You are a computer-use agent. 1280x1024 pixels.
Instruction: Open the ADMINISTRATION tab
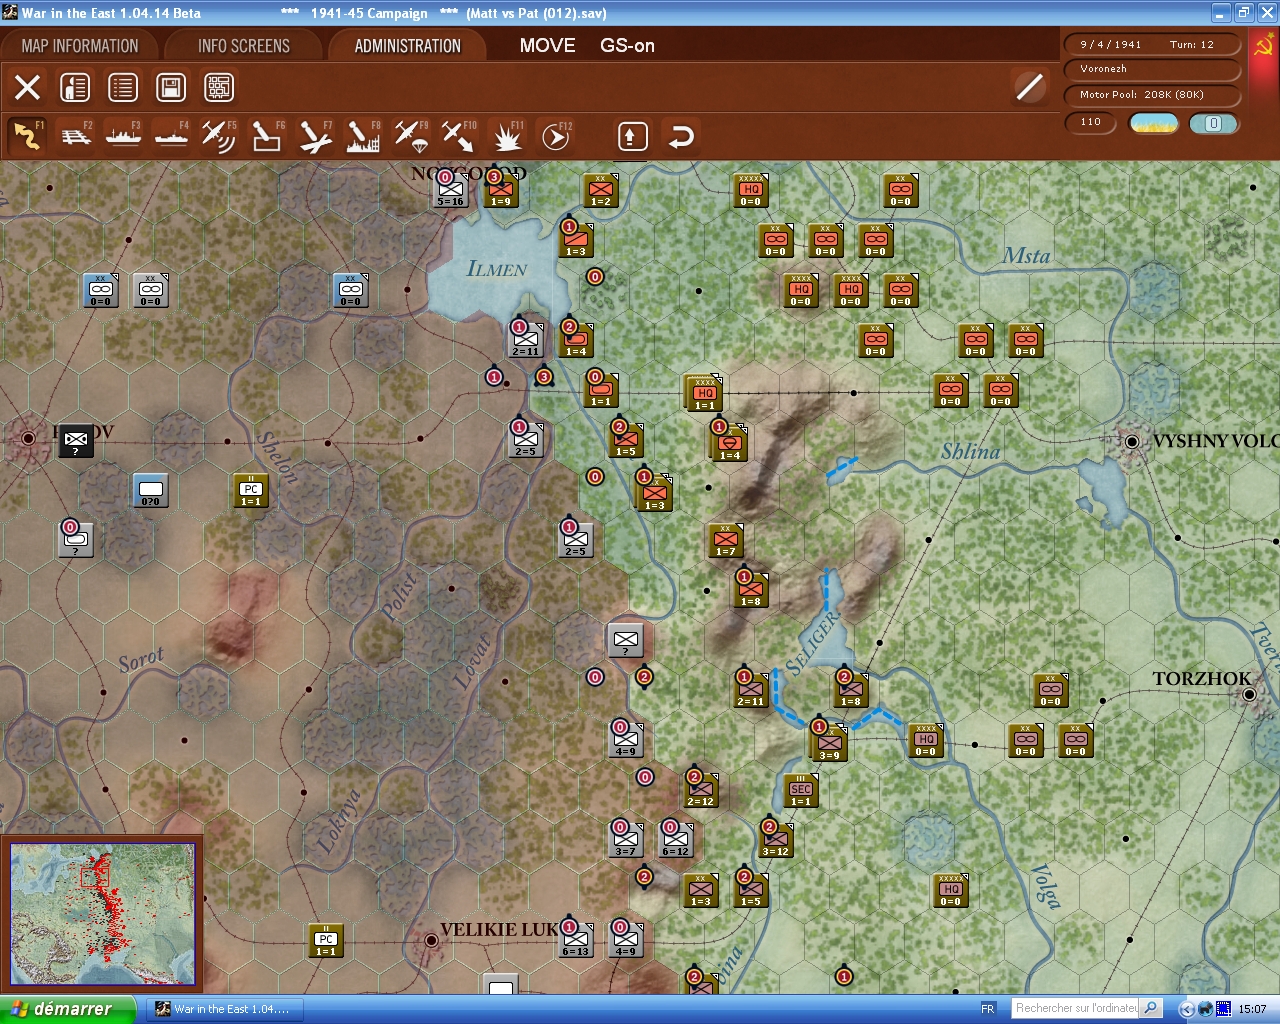[408, 46]
